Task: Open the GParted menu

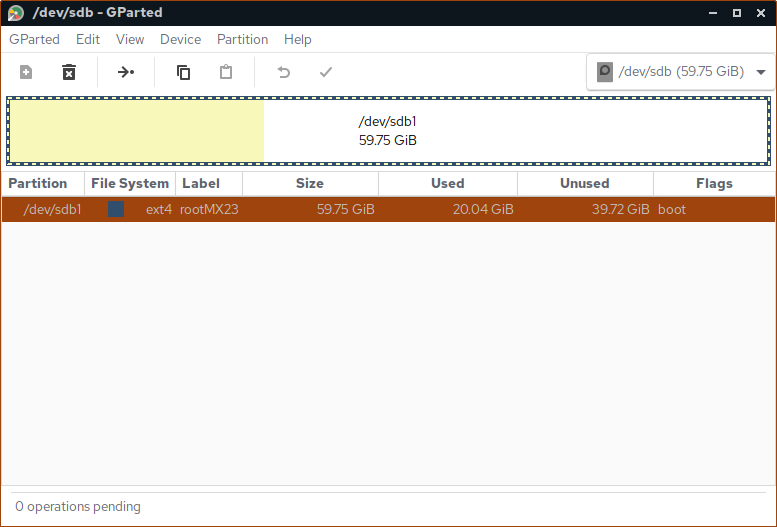Action: [x=34, y=39]
